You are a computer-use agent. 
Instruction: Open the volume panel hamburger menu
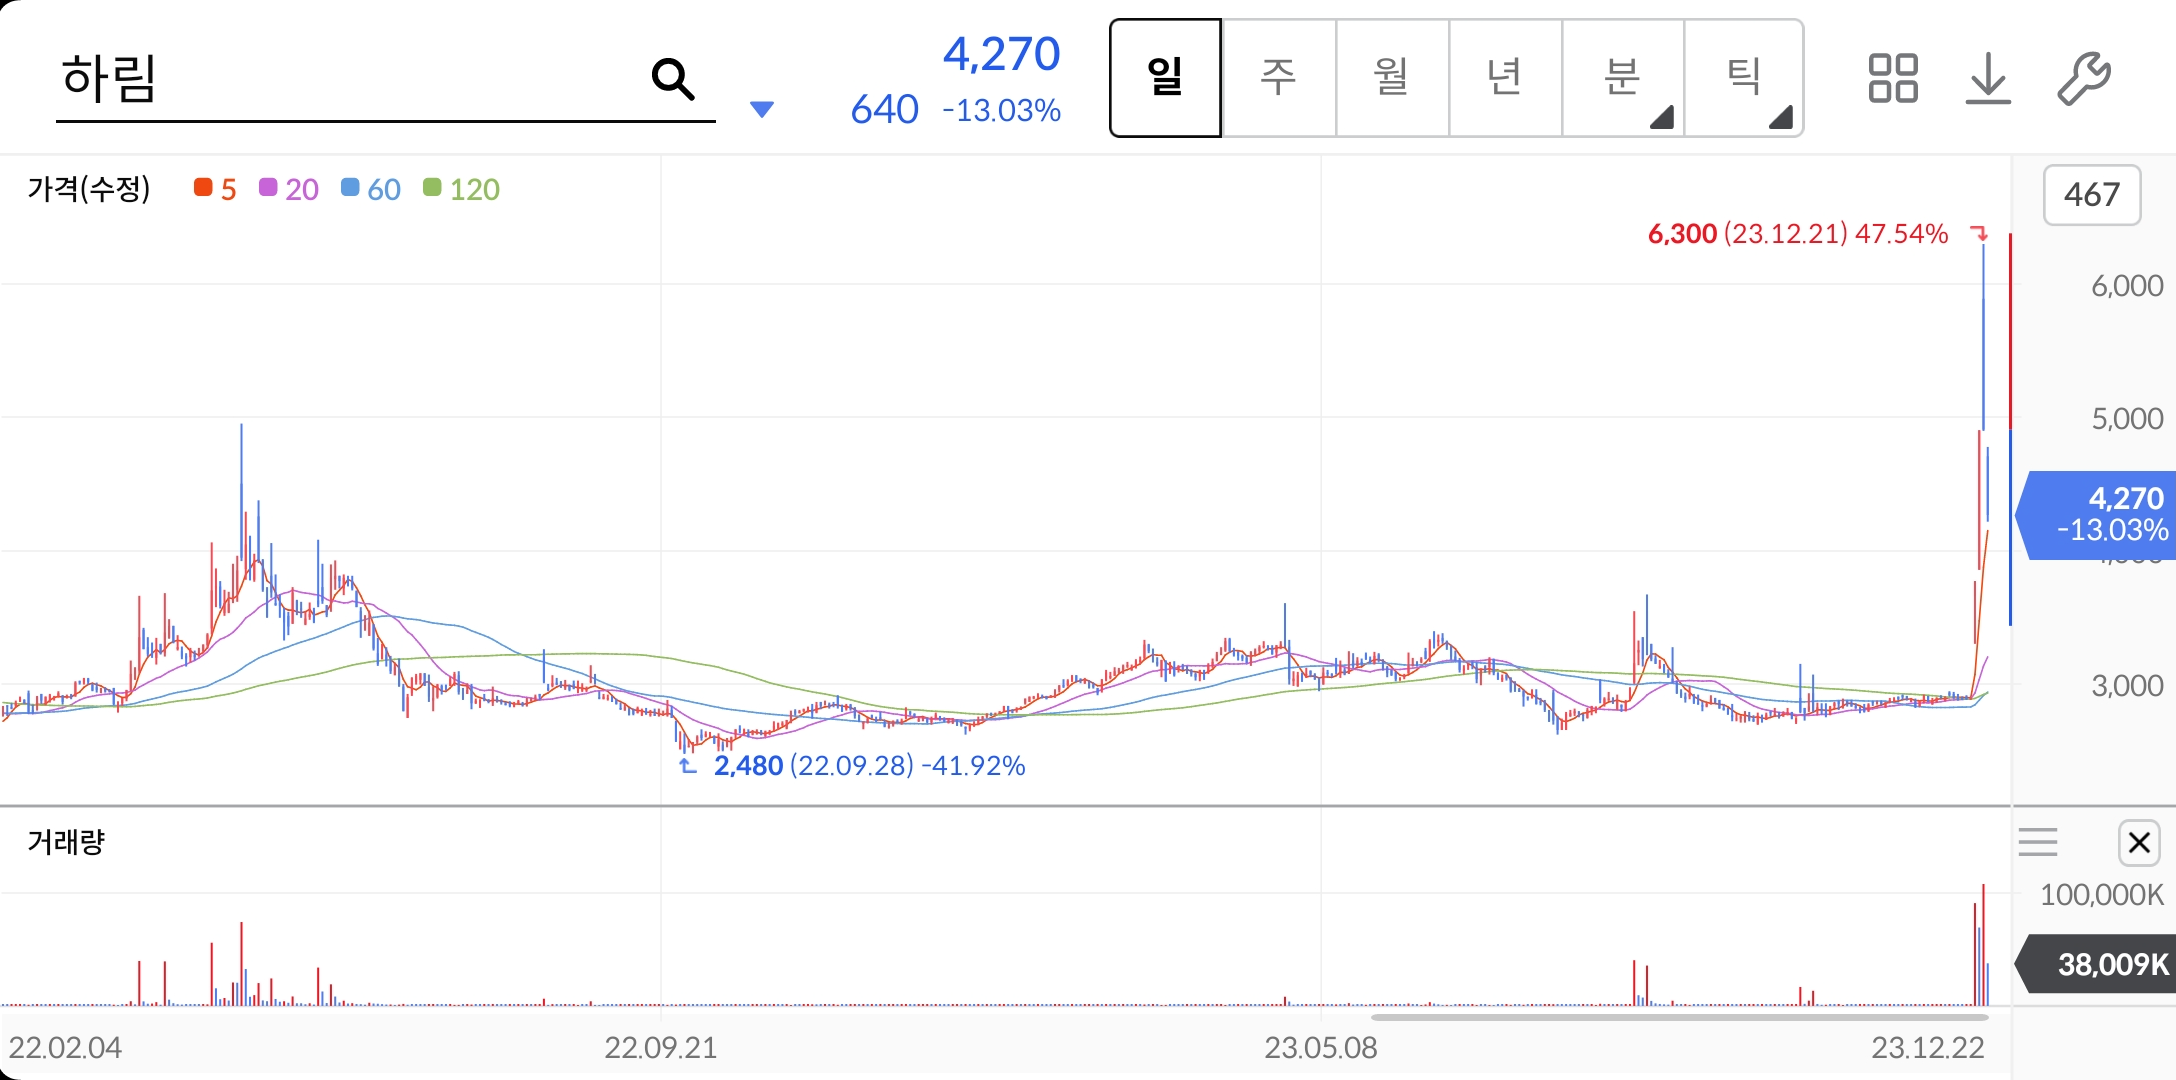click(2038, 843)
